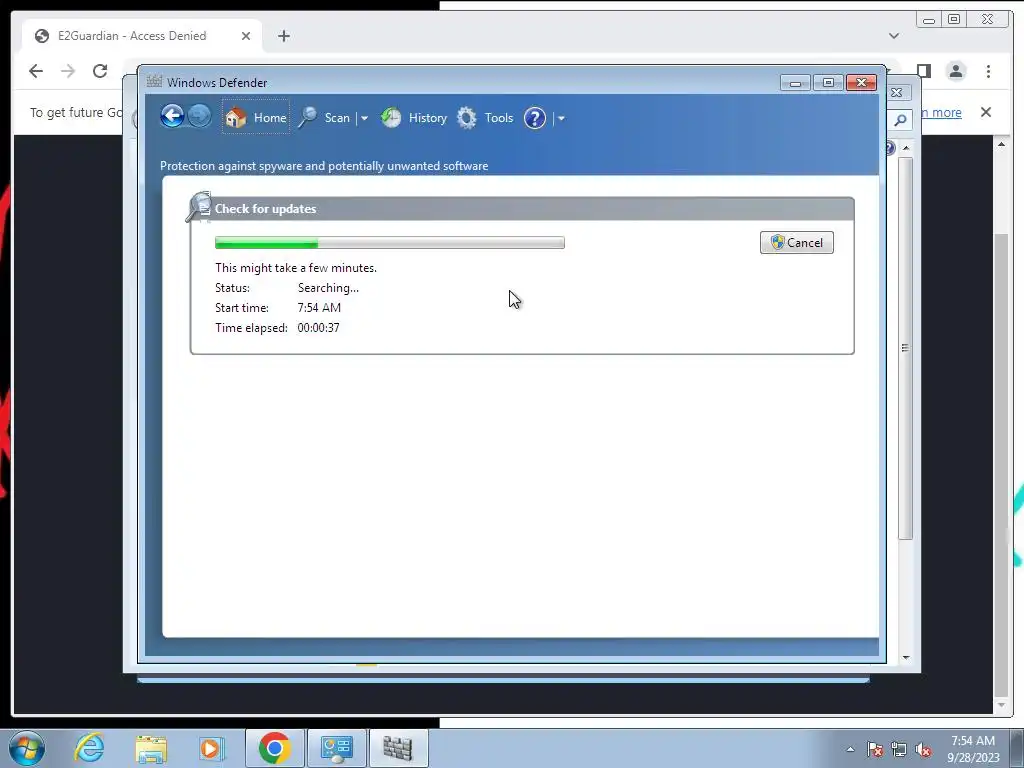
Task: Expand the Help options dropdown arrow
Action: pyautogui.click(x=561, y=118)
